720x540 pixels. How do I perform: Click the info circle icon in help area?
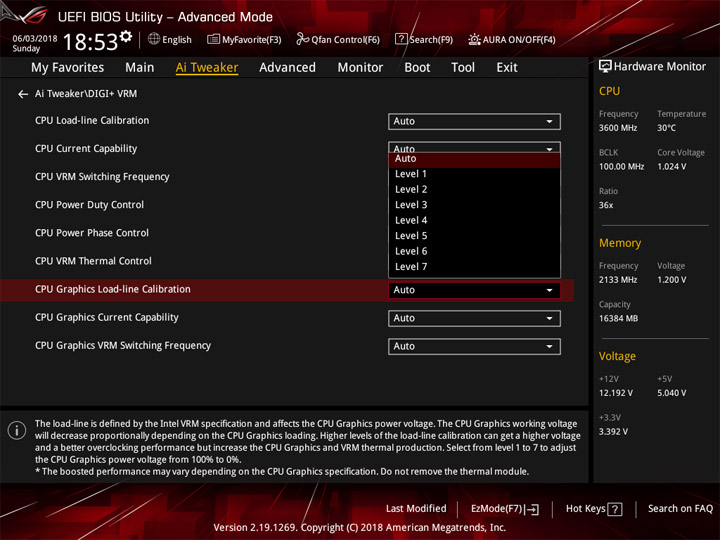pyautogui.click(x=17, y=430)
